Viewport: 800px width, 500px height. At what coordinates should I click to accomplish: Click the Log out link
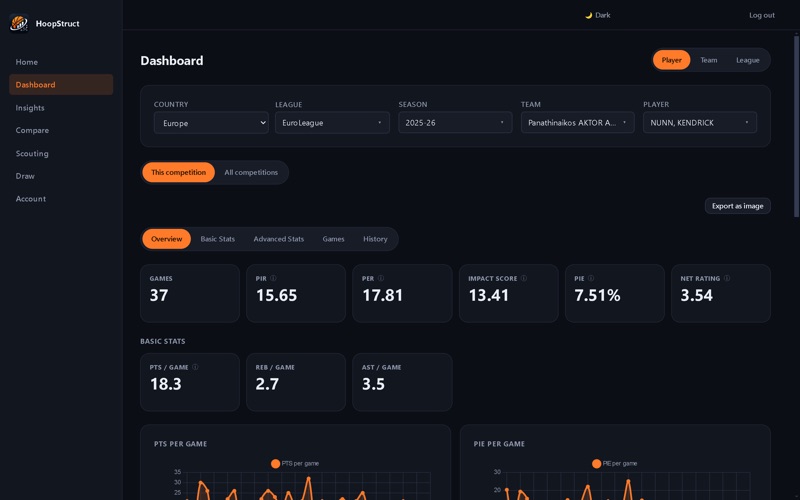[762, 15]
